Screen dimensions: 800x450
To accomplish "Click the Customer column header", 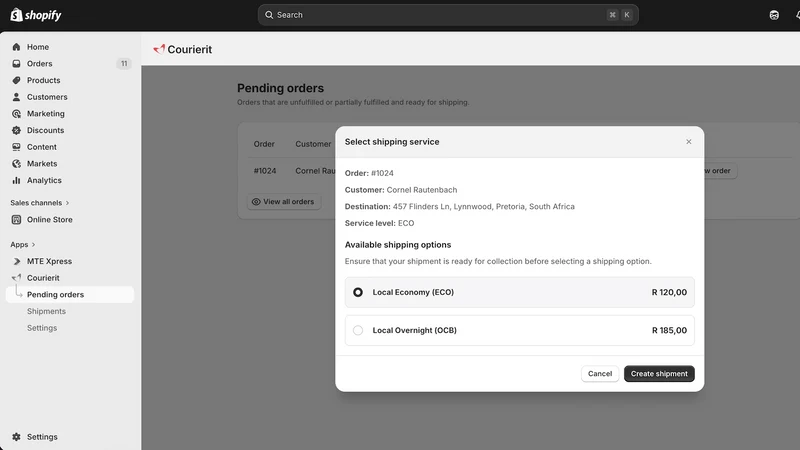I will click(x=313, y=144).
